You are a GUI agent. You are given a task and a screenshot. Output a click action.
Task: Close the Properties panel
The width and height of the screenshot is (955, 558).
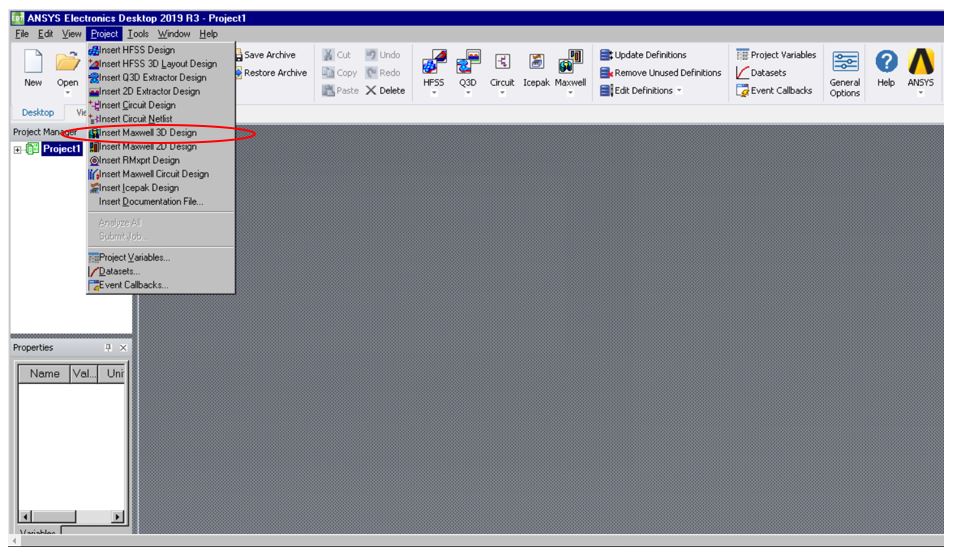tap(123, 347)
